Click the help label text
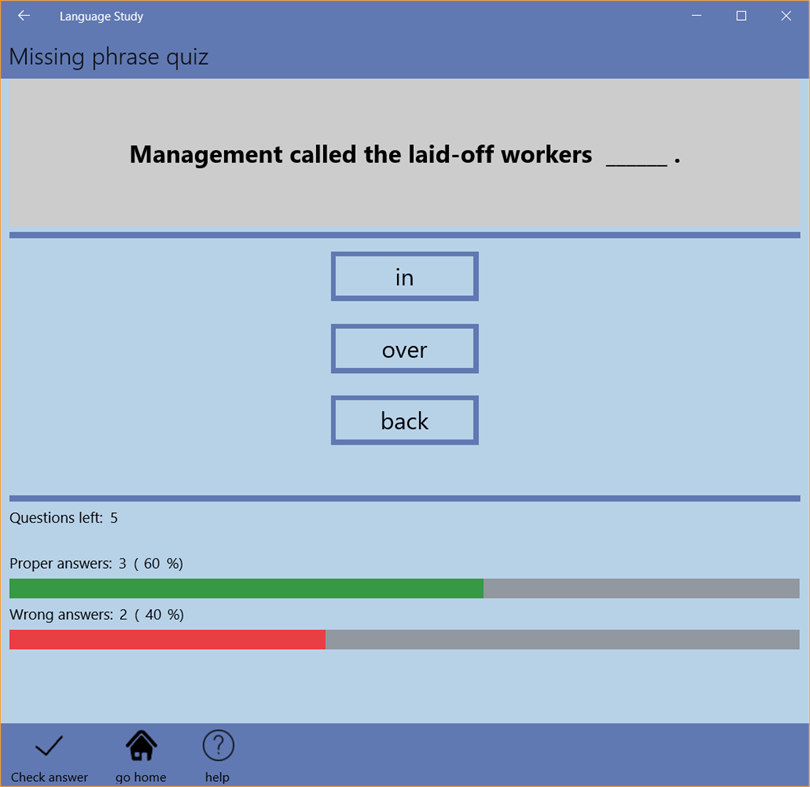 click(217, 777)
